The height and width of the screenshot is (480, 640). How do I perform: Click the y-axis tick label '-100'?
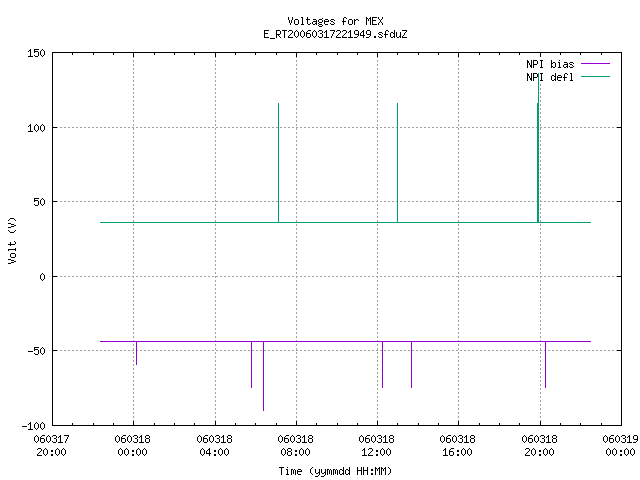pyautogui.click(x=33, y=426)
